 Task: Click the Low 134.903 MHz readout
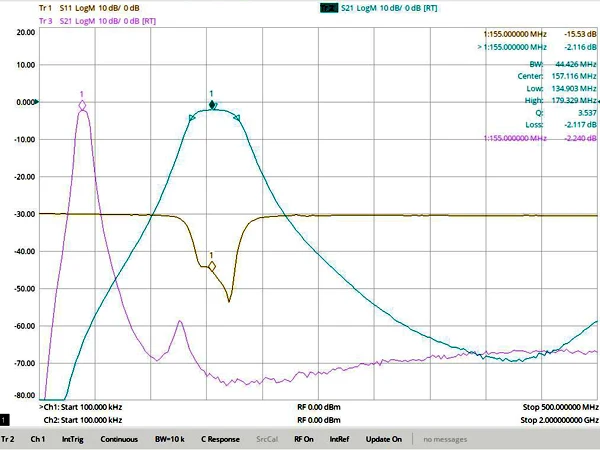click(561, 88)
